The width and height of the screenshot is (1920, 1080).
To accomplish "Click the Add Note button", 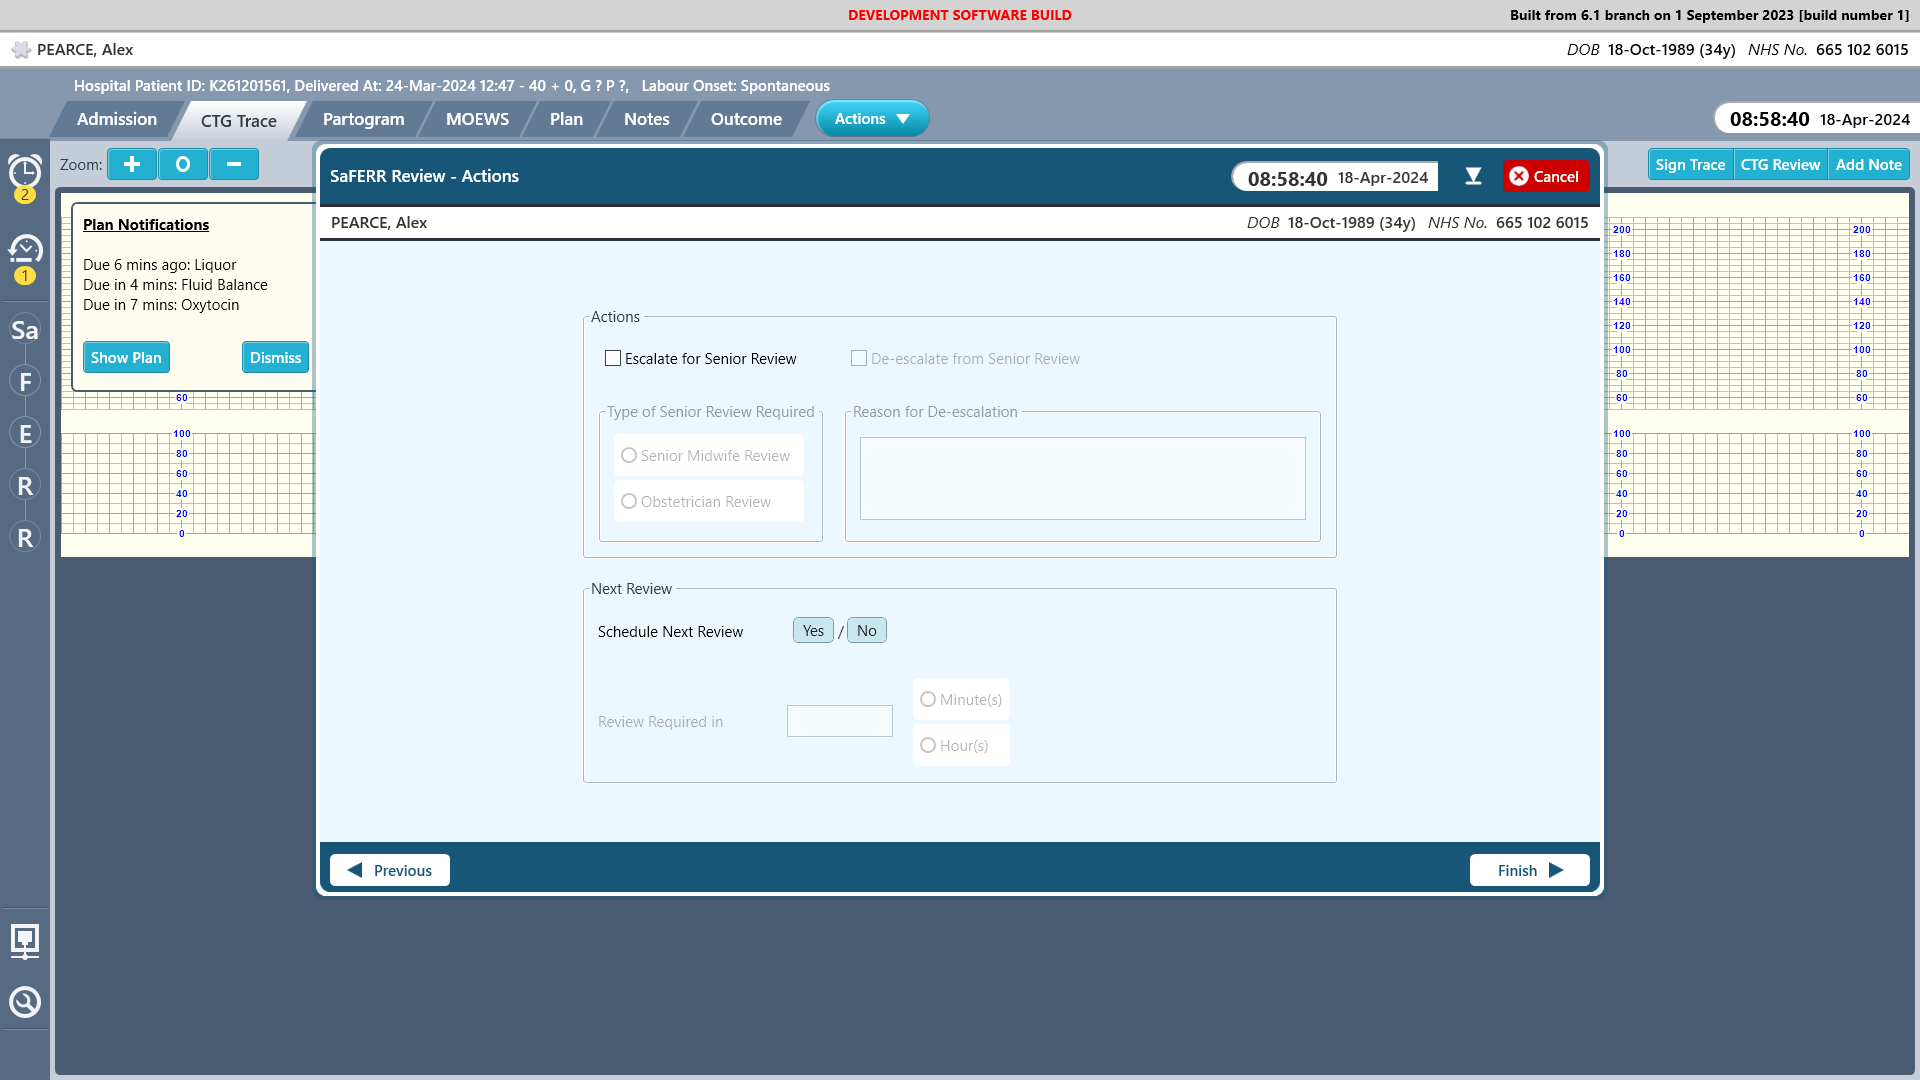I will [1868, 164].
